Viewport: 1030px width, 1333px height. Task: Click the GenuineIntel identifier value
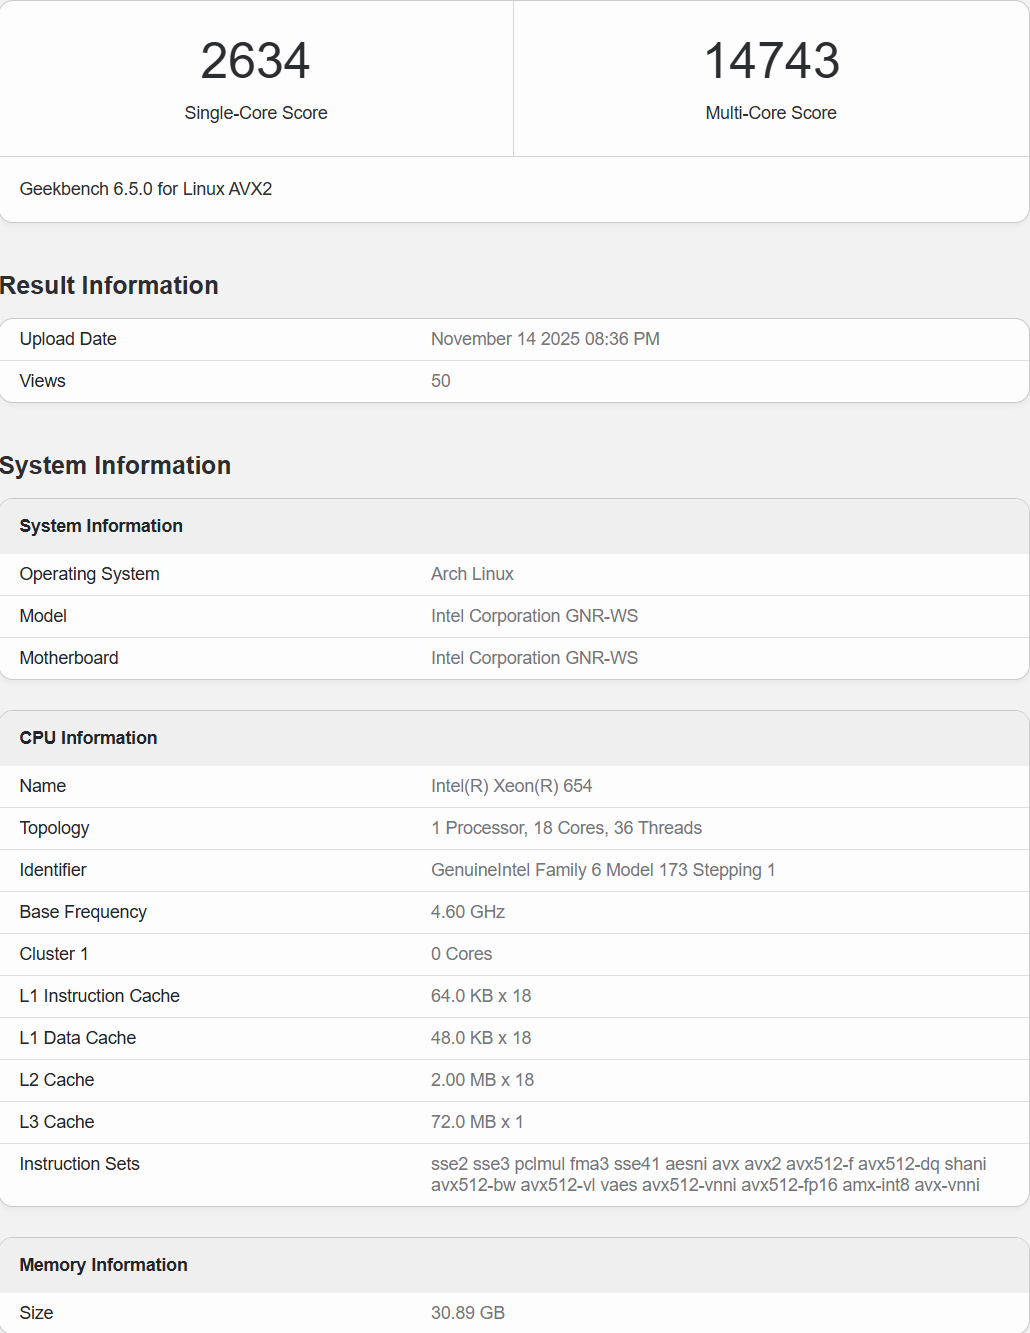(x=603, y=869)
